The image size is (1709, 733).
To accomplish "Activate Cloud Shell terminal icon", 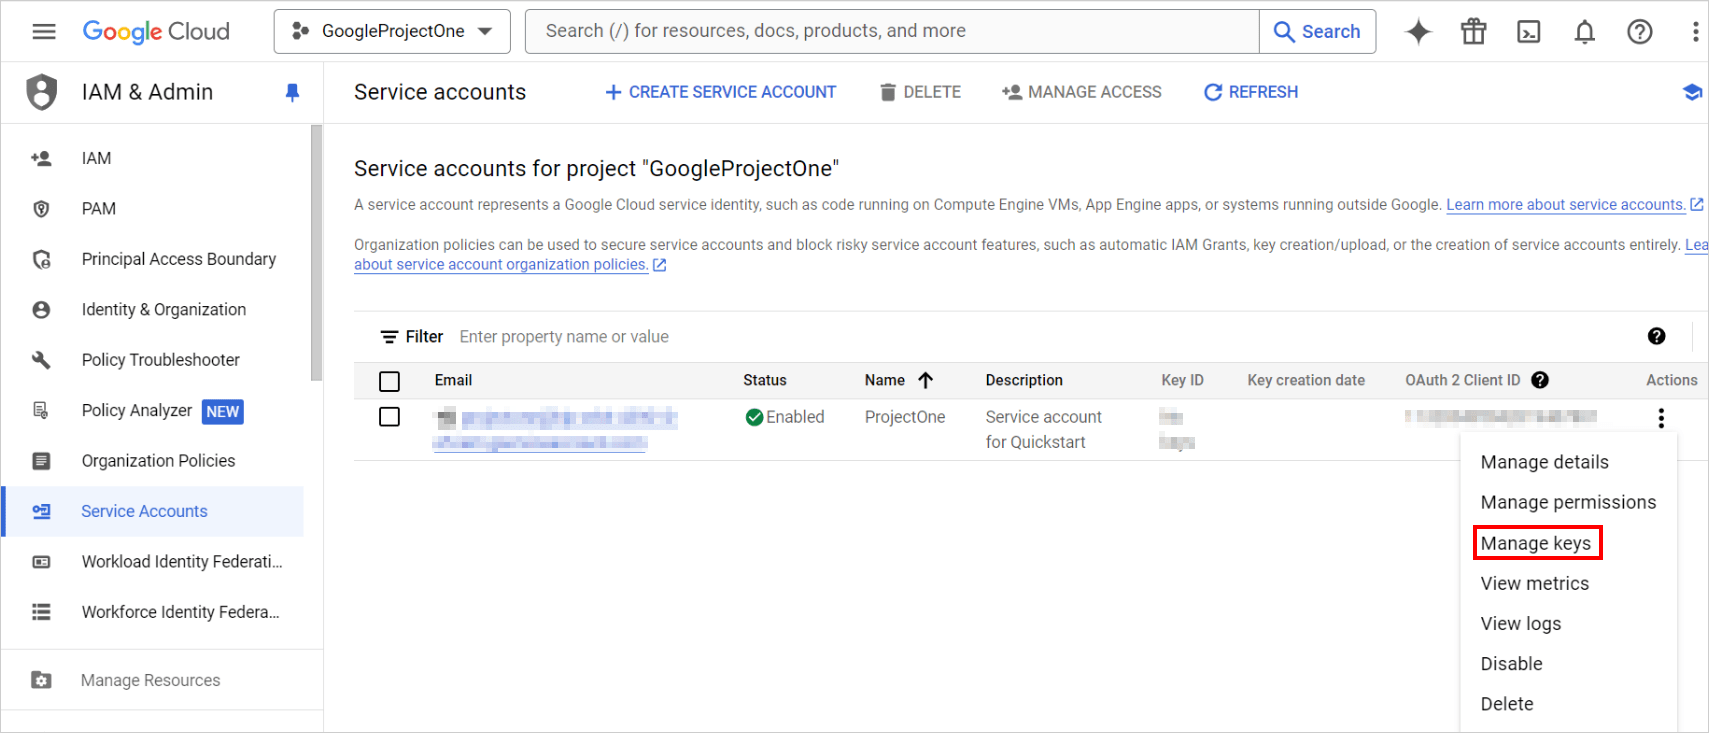I will 1529,31.
